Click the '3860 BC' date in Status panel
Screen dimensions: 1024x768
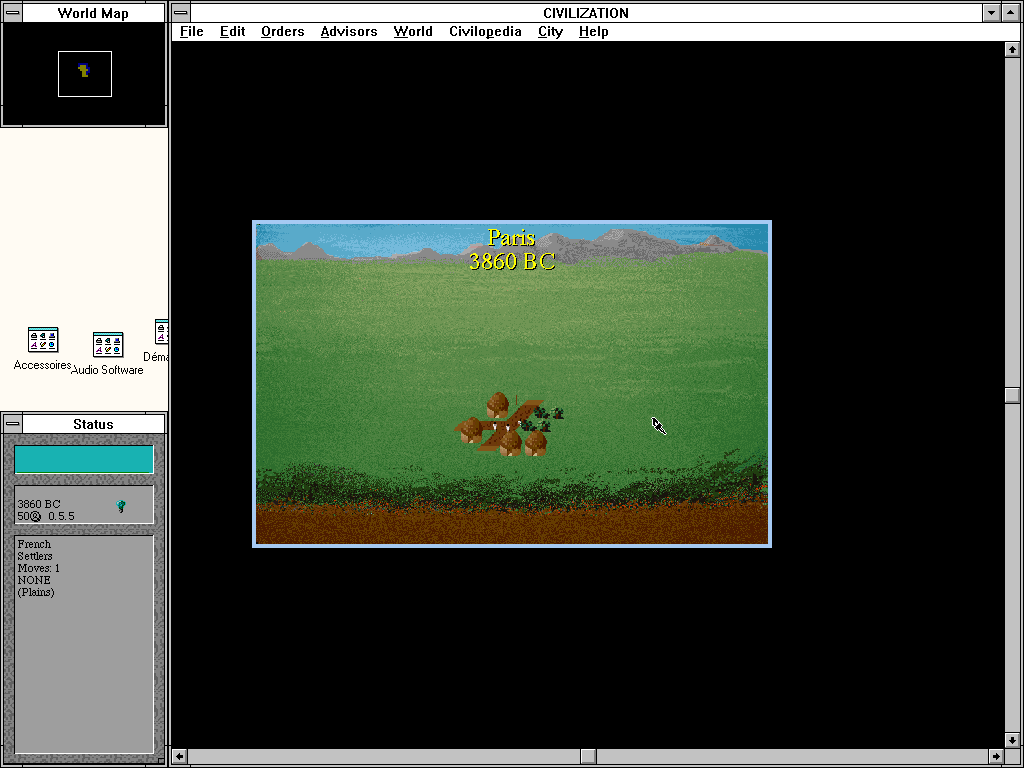tap(39, 504)
